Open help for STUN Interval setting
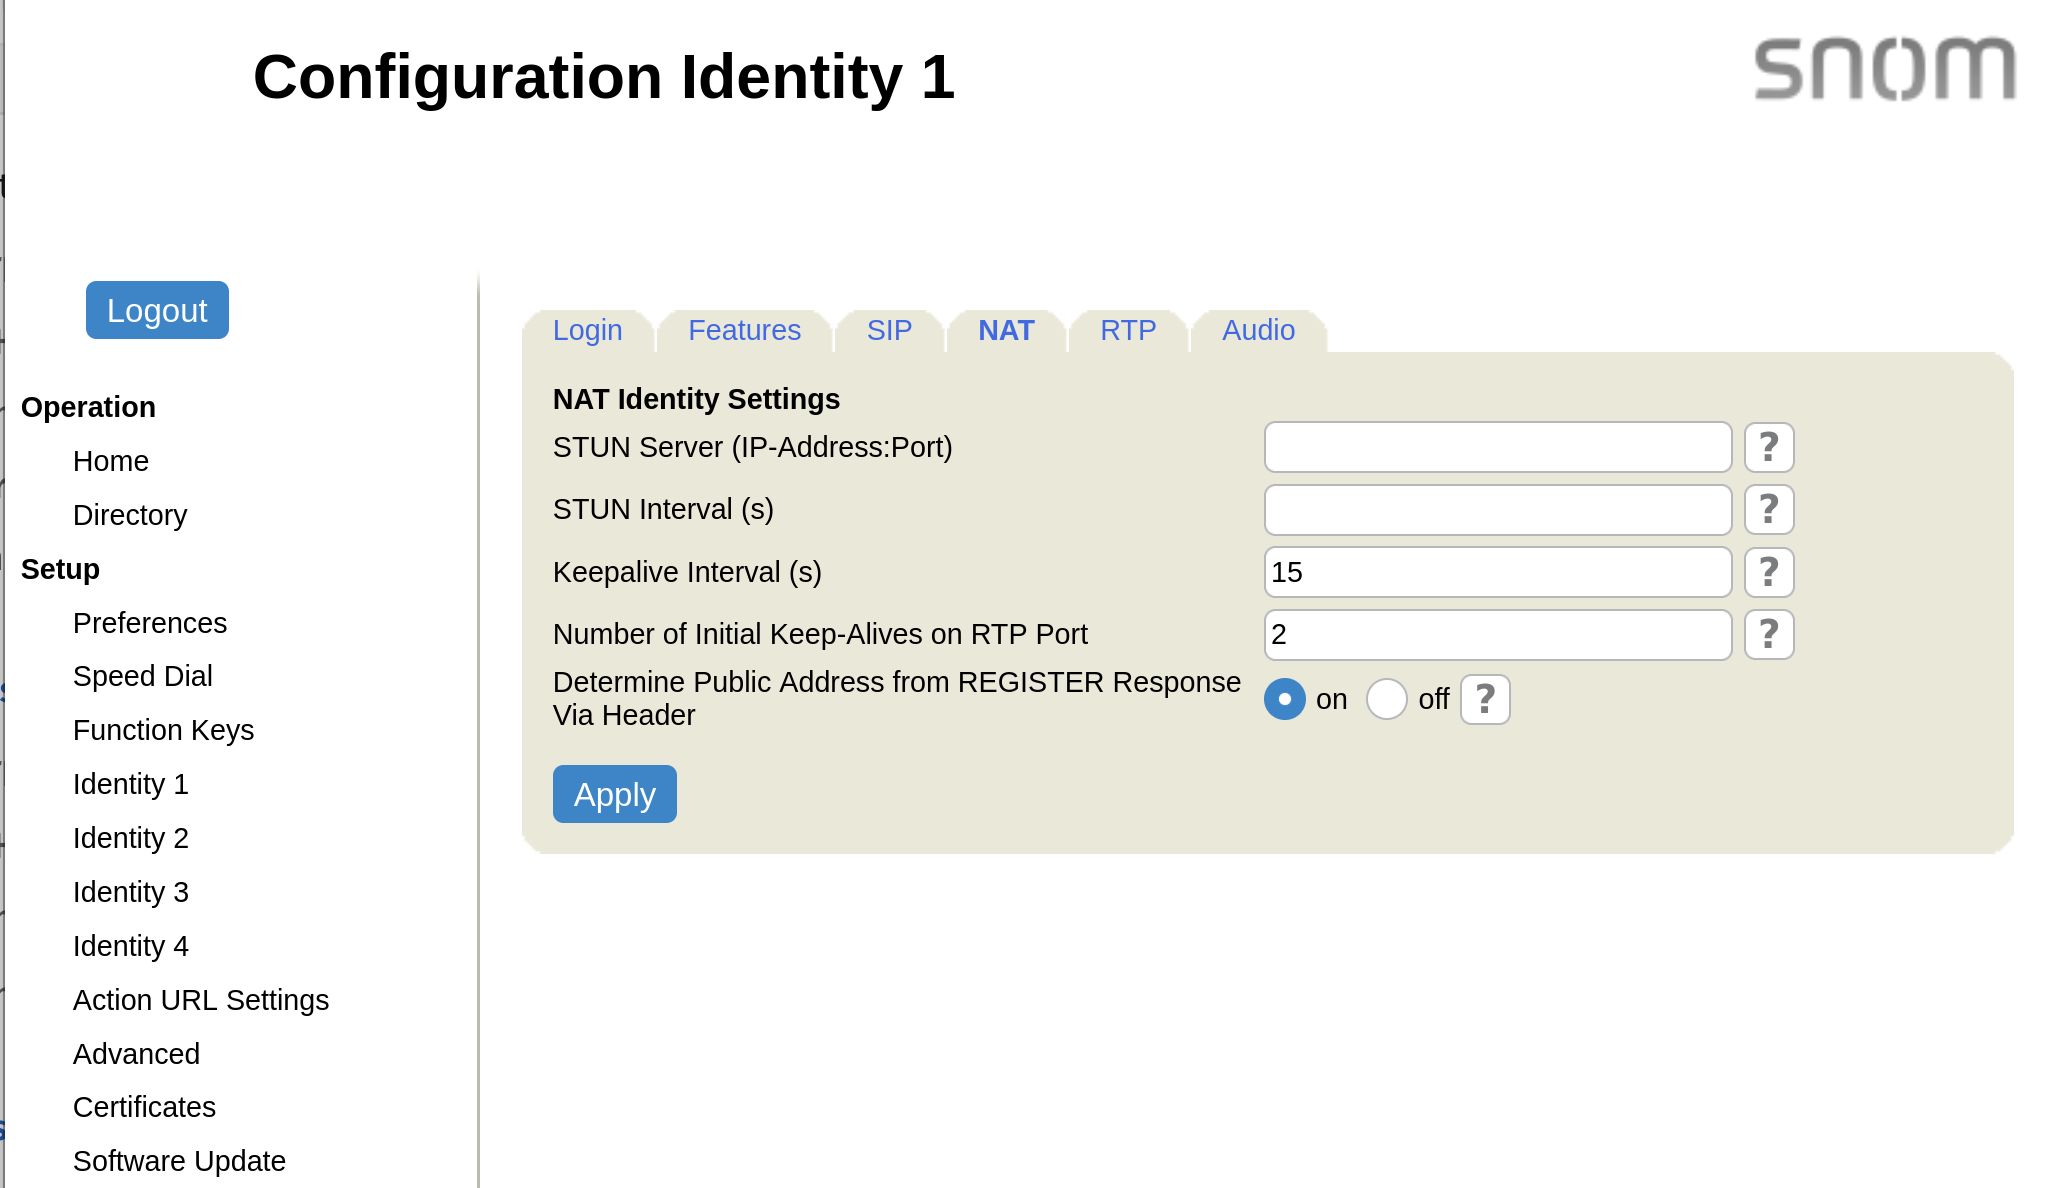 pos(1768,510)
